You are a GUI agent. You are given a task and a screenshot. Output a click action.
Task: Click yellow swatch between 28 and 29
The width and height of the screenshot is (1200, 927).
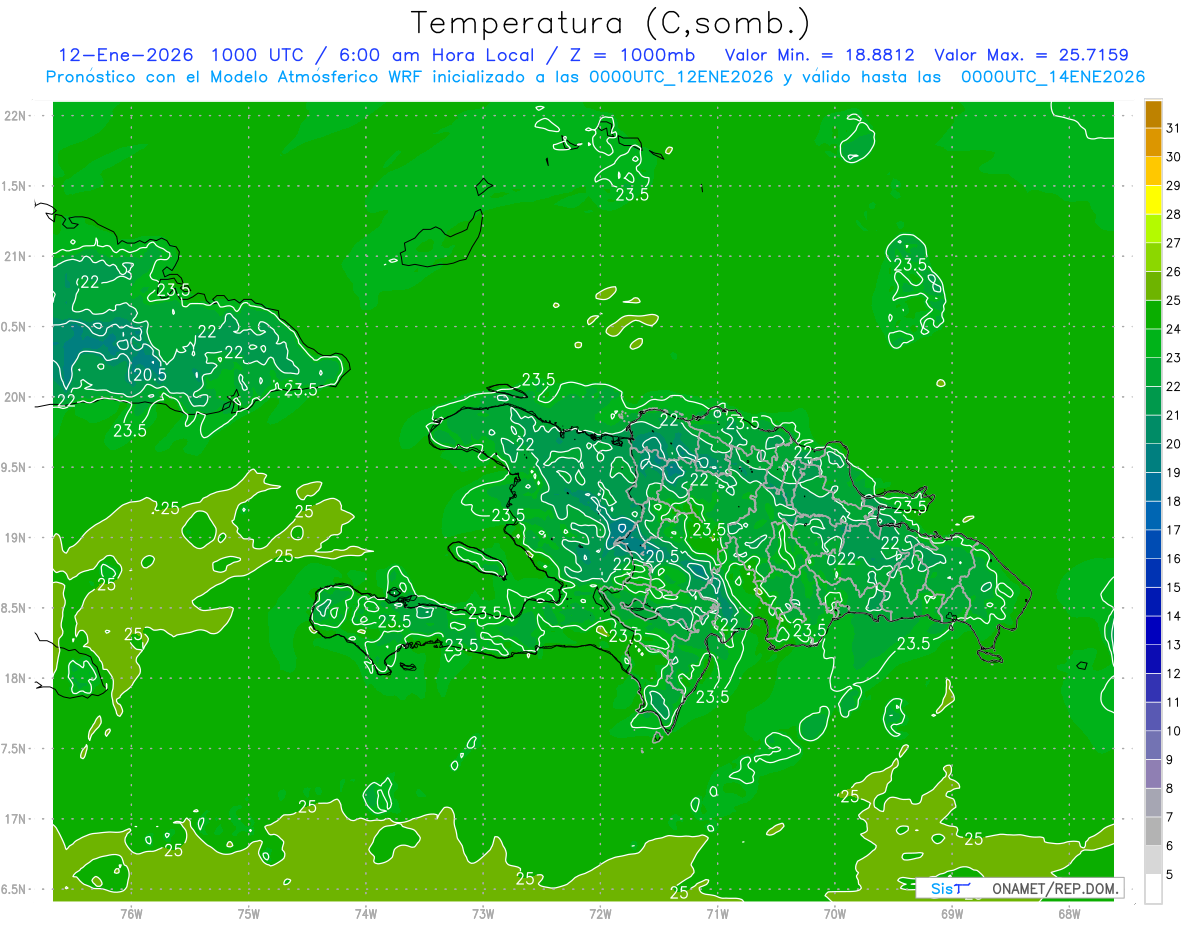(1153, 200)
